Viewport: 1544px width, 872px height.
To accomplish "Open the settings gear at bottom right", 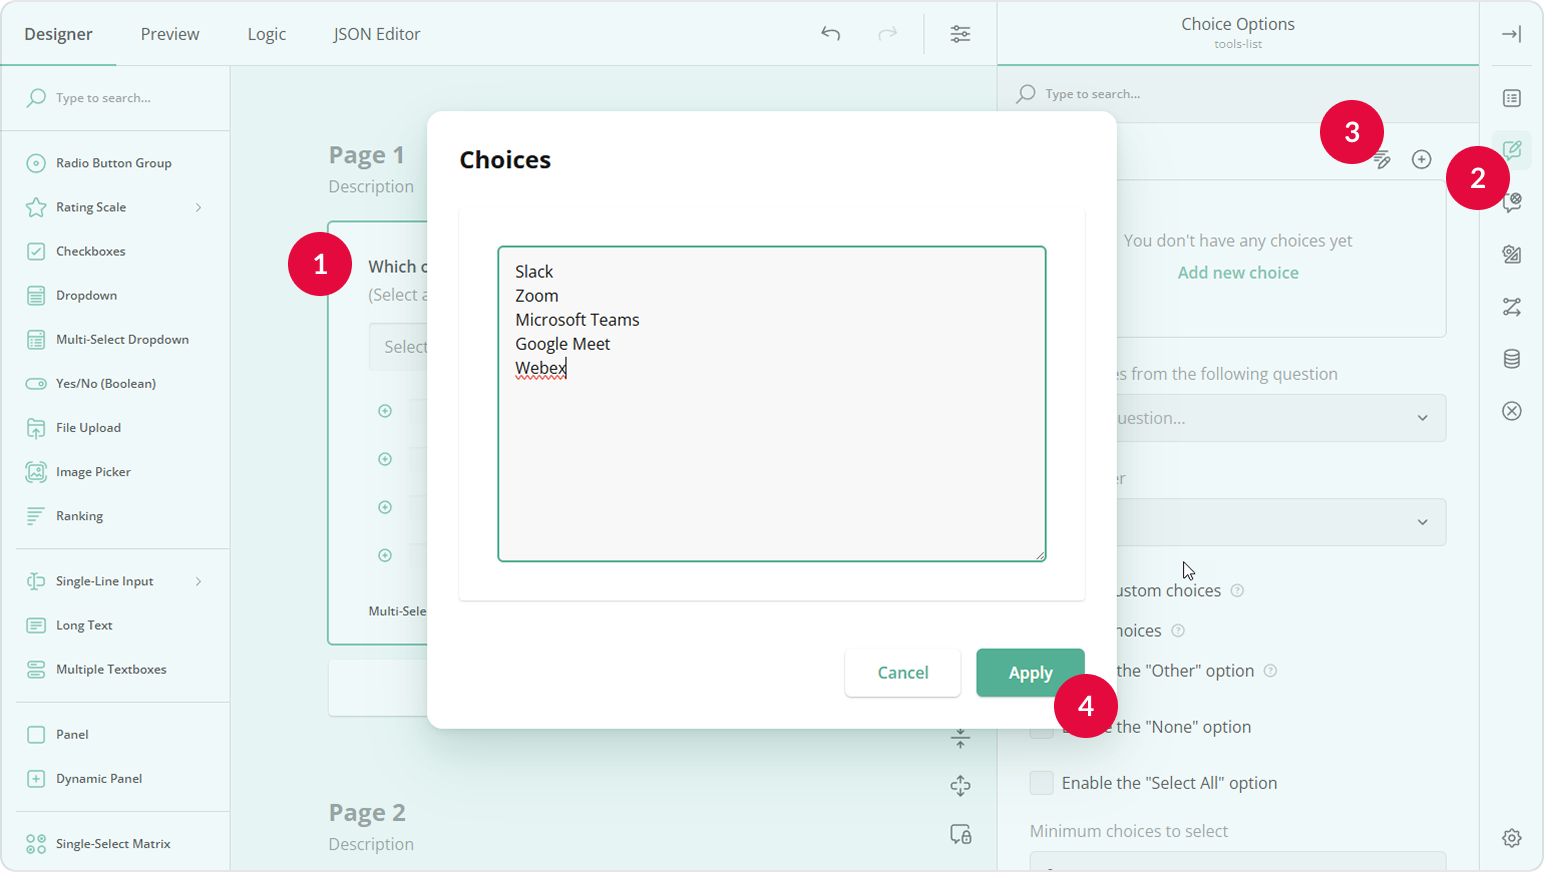I will (x=1511, y=838).
